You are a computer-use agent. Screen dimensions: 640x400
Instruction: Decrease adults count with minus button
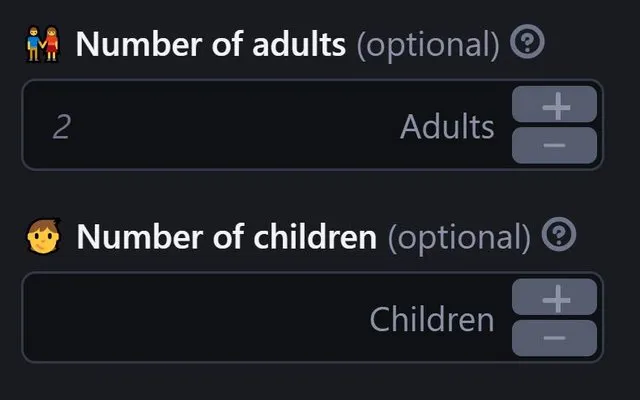click(554, 145)
